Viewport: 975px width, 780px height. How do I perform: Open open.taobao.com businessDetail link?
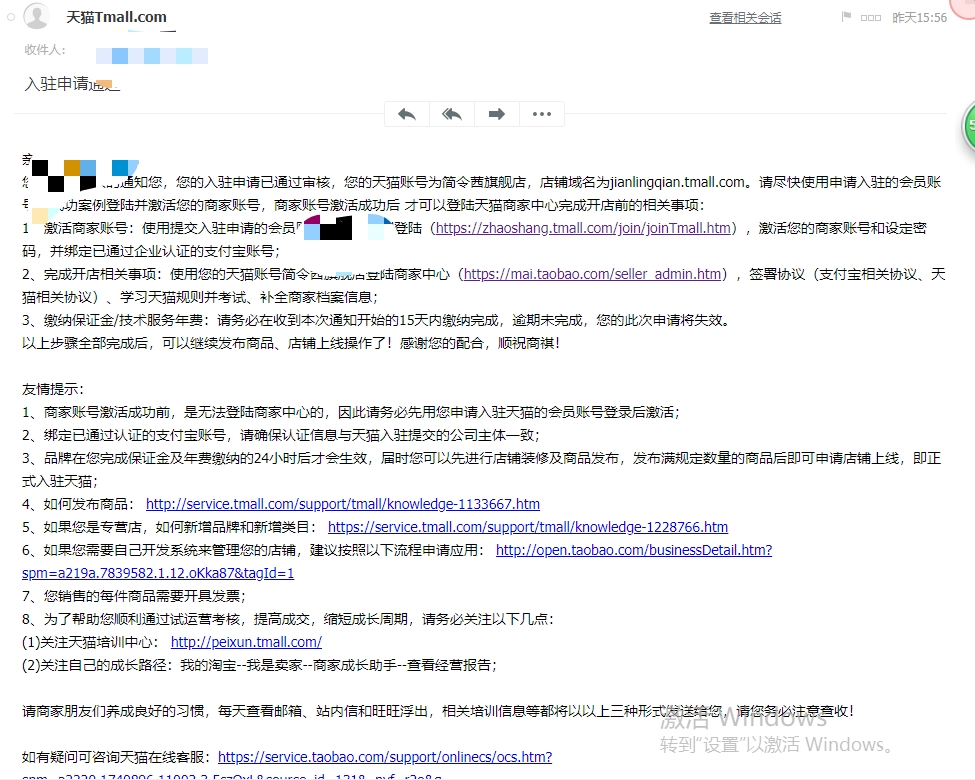click(634, 550)
